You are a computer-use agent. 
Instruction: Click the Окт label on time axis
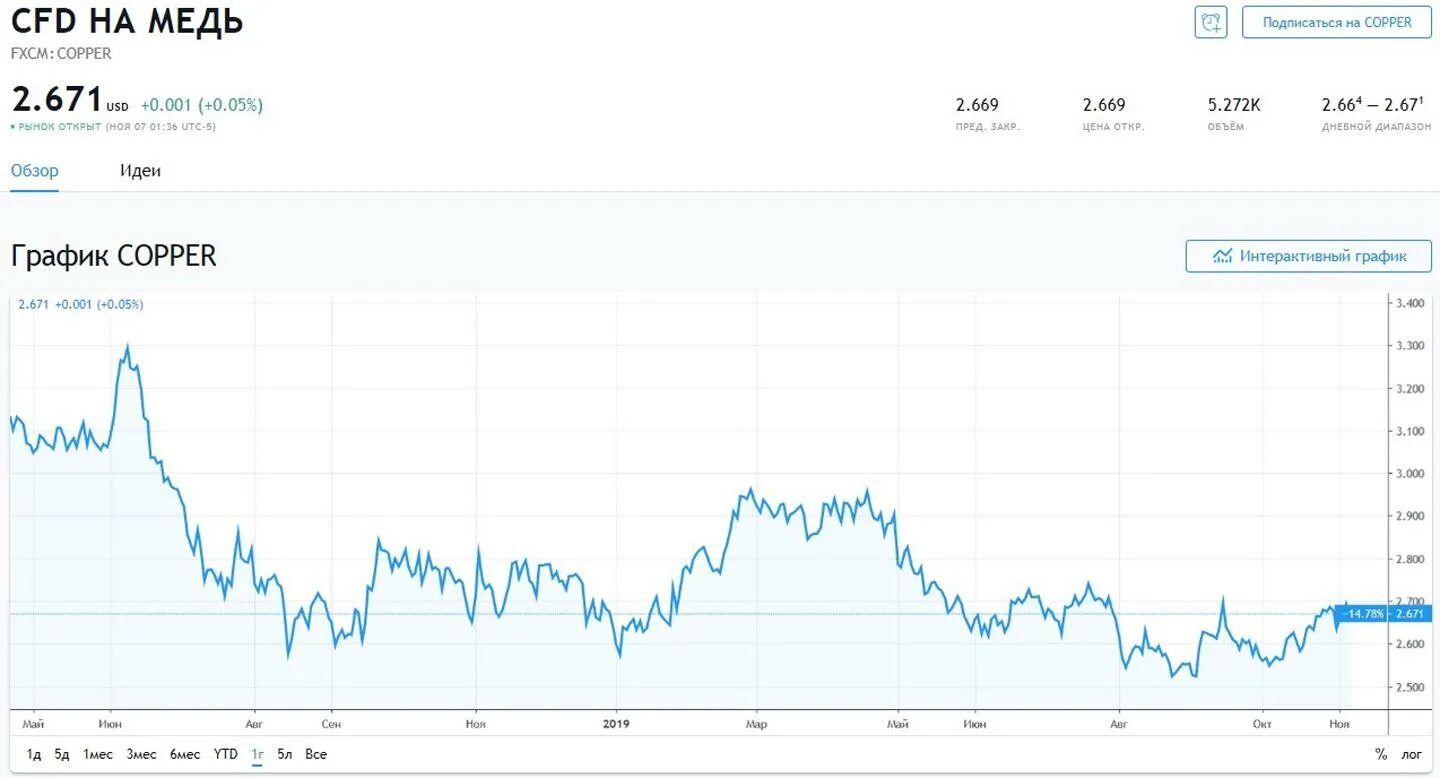pyautogui.click(x=1263, y=723)
